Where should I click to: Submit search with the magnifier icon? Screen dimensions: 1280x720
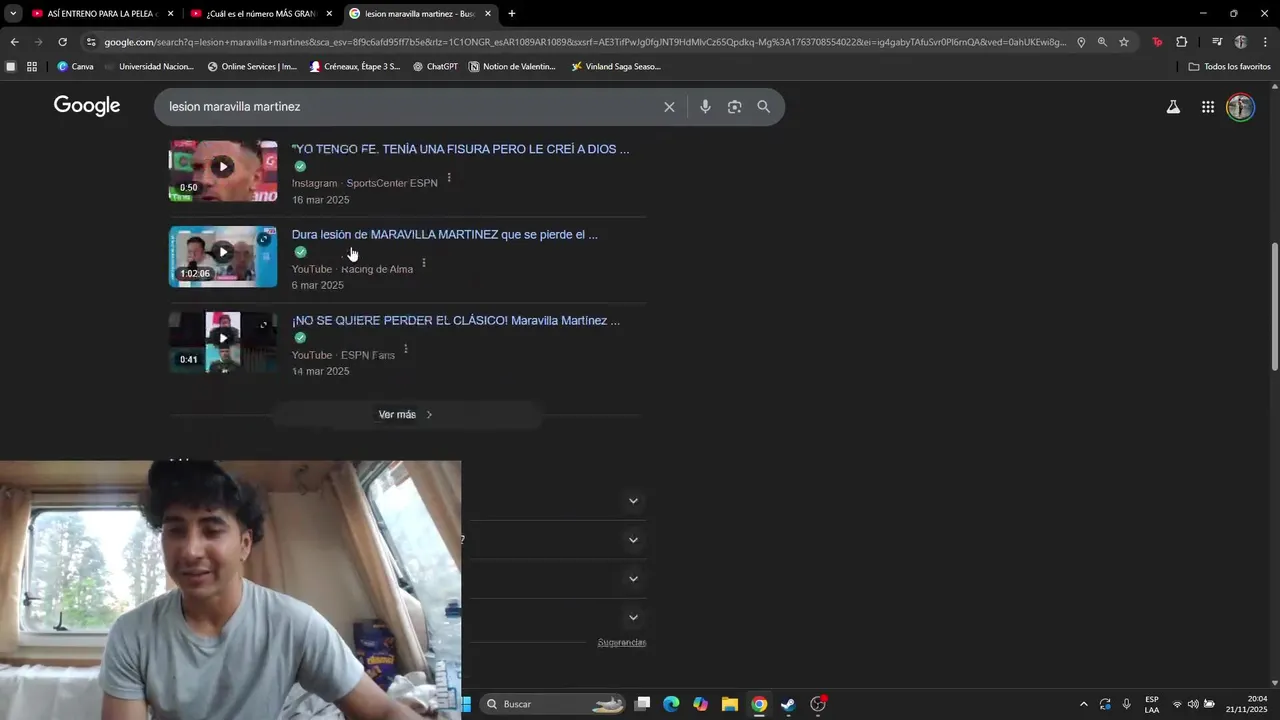pos(764,107)
